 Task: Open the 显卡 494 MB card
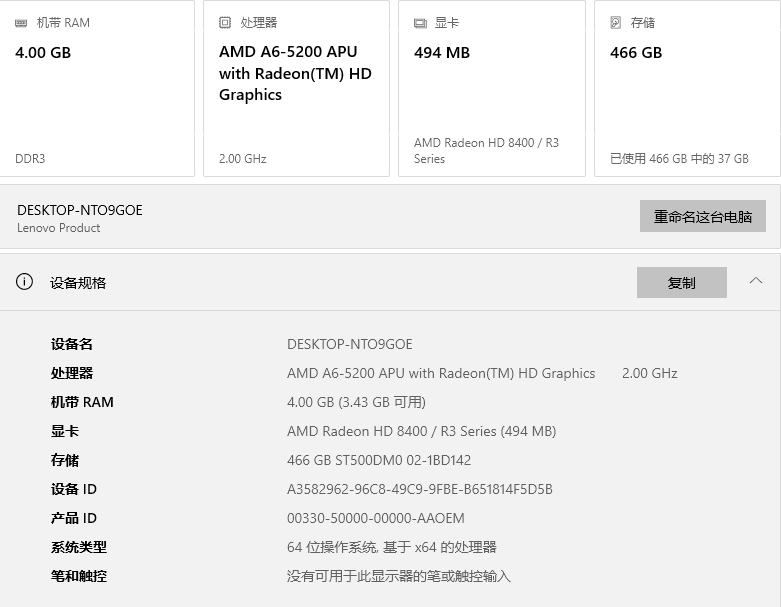pyautogui.click(x=492, y=88)
